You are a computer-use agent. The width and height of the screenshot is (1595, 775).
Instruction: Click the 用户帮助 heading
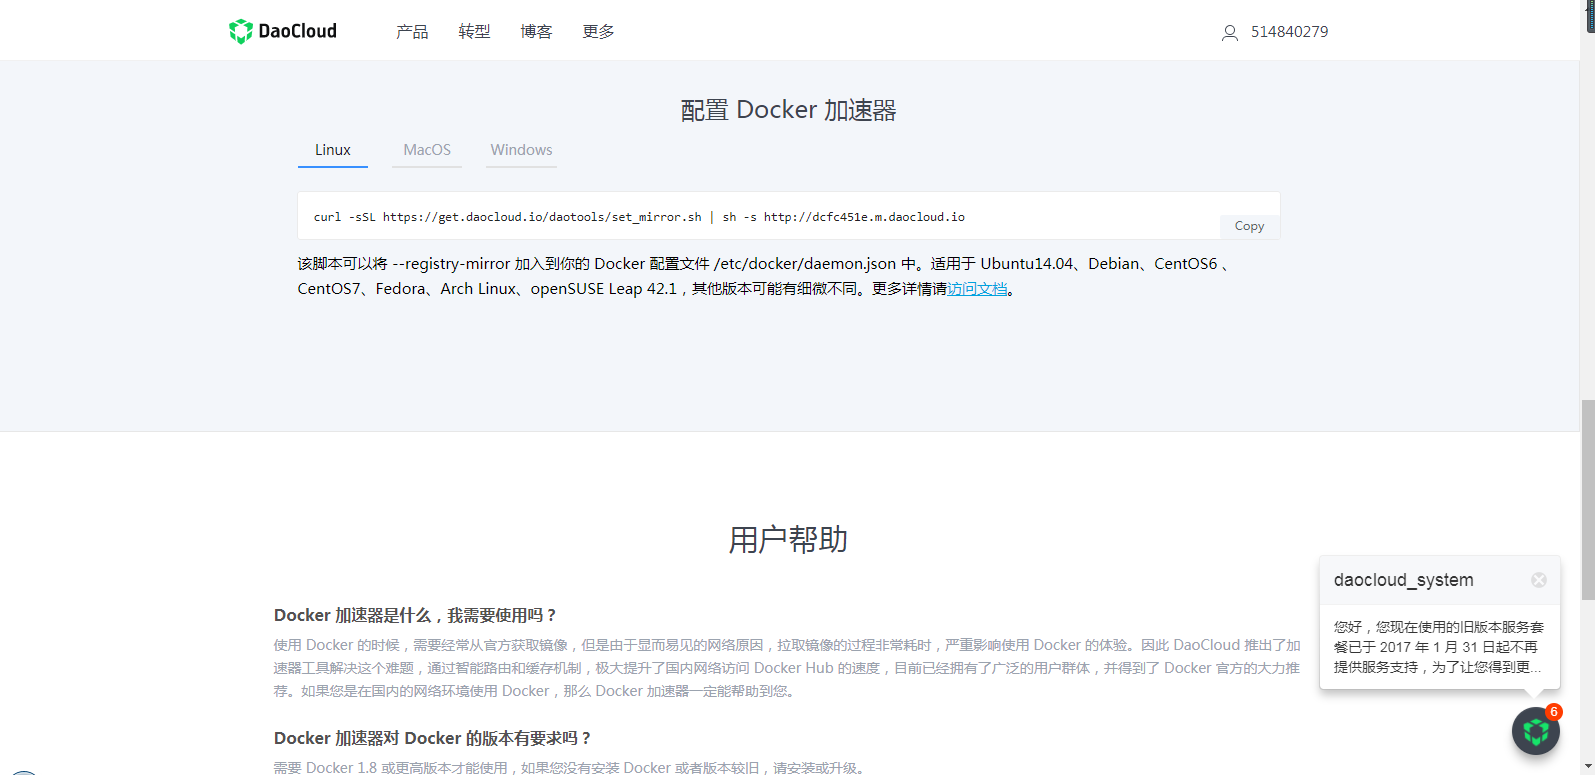coord(788,540)
